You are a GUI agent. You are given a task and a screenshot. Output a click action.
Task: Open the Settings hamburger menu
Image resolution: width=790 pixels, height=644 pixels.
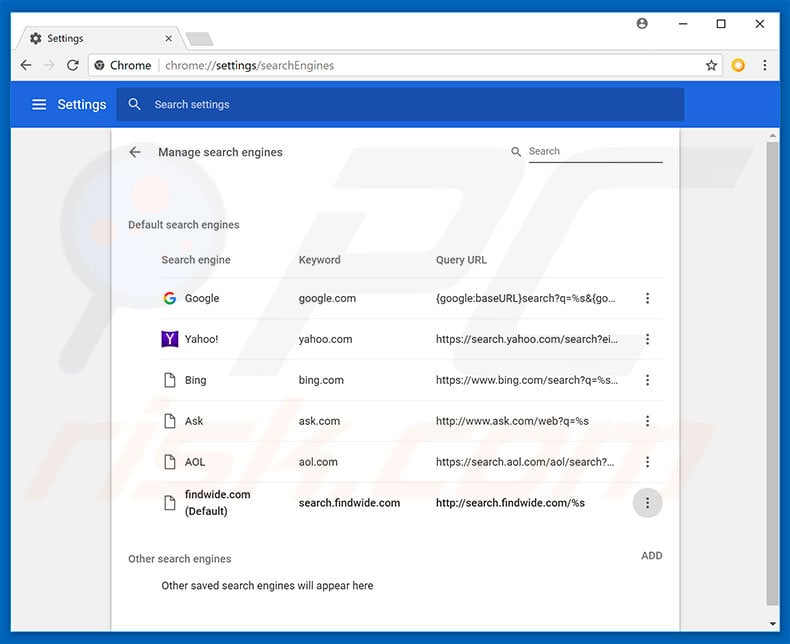pos(39,104)
